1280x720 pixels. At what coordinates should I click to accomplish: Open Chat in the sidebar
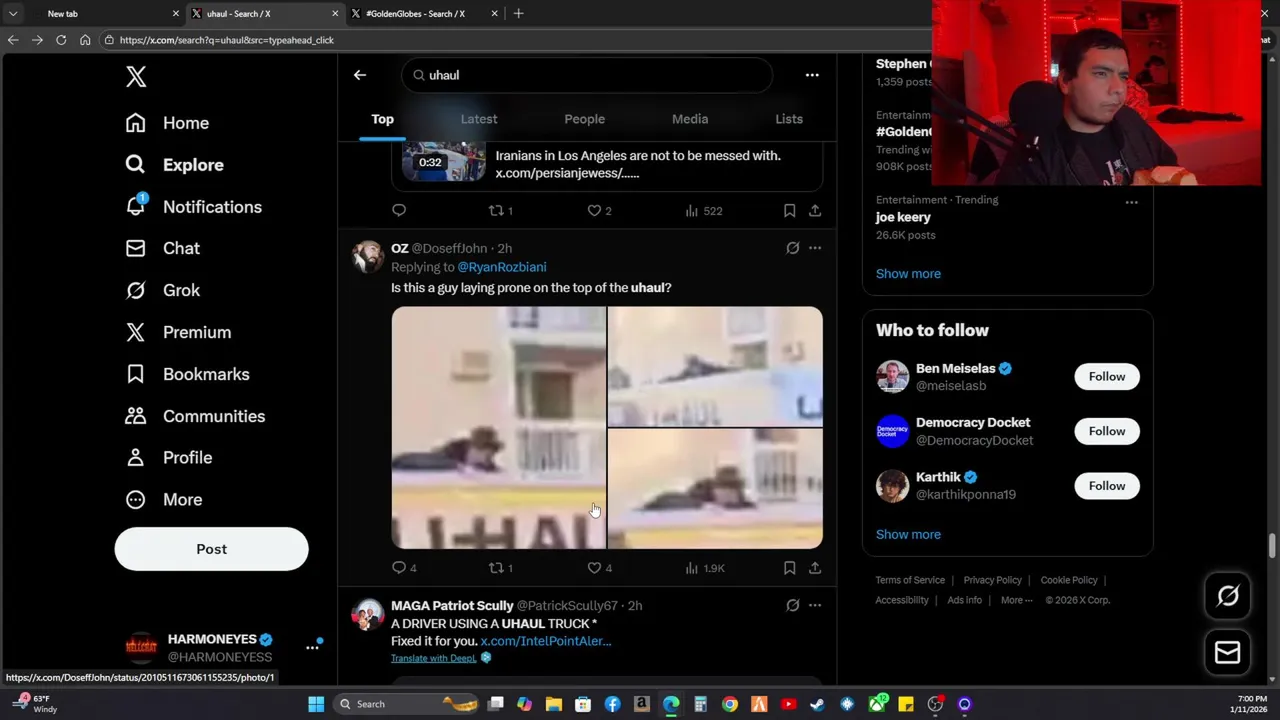click(162, 248)
